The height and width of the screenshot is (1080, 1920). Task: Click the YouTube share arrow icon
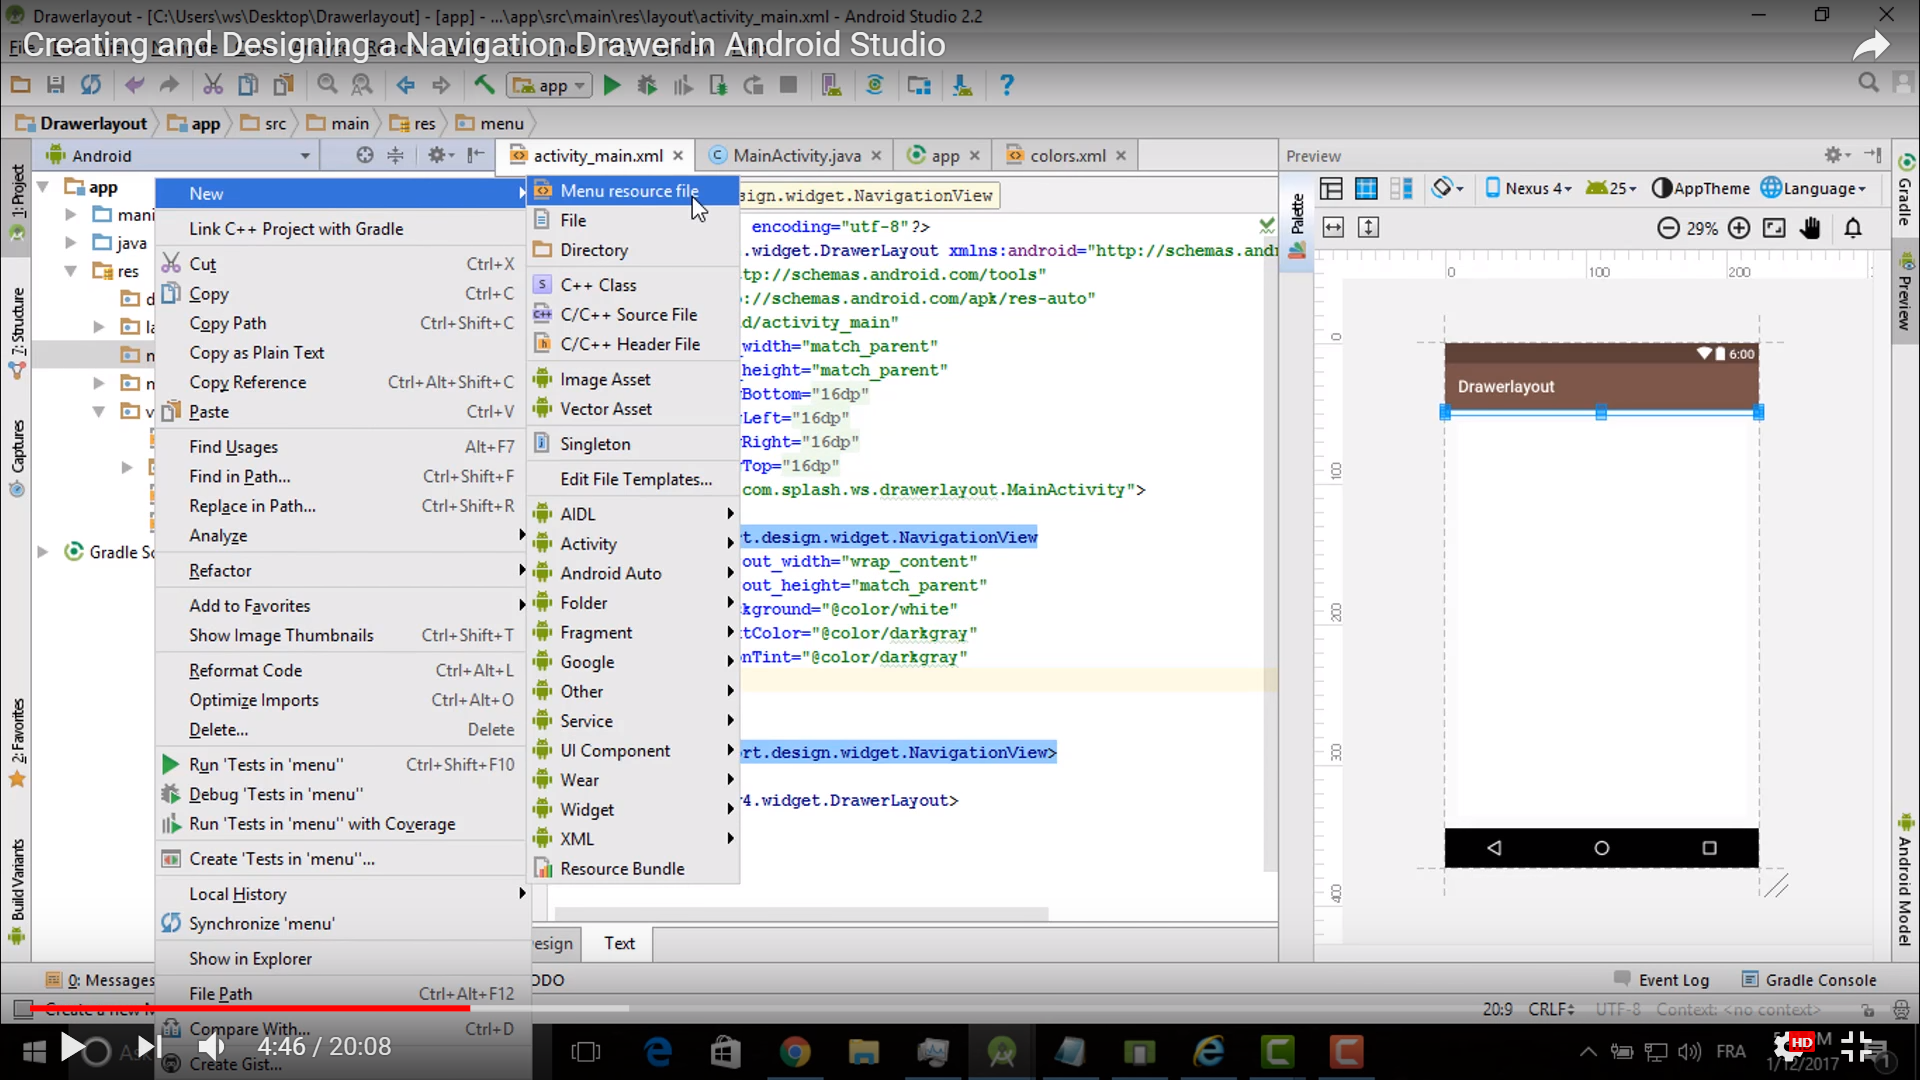1870,46
